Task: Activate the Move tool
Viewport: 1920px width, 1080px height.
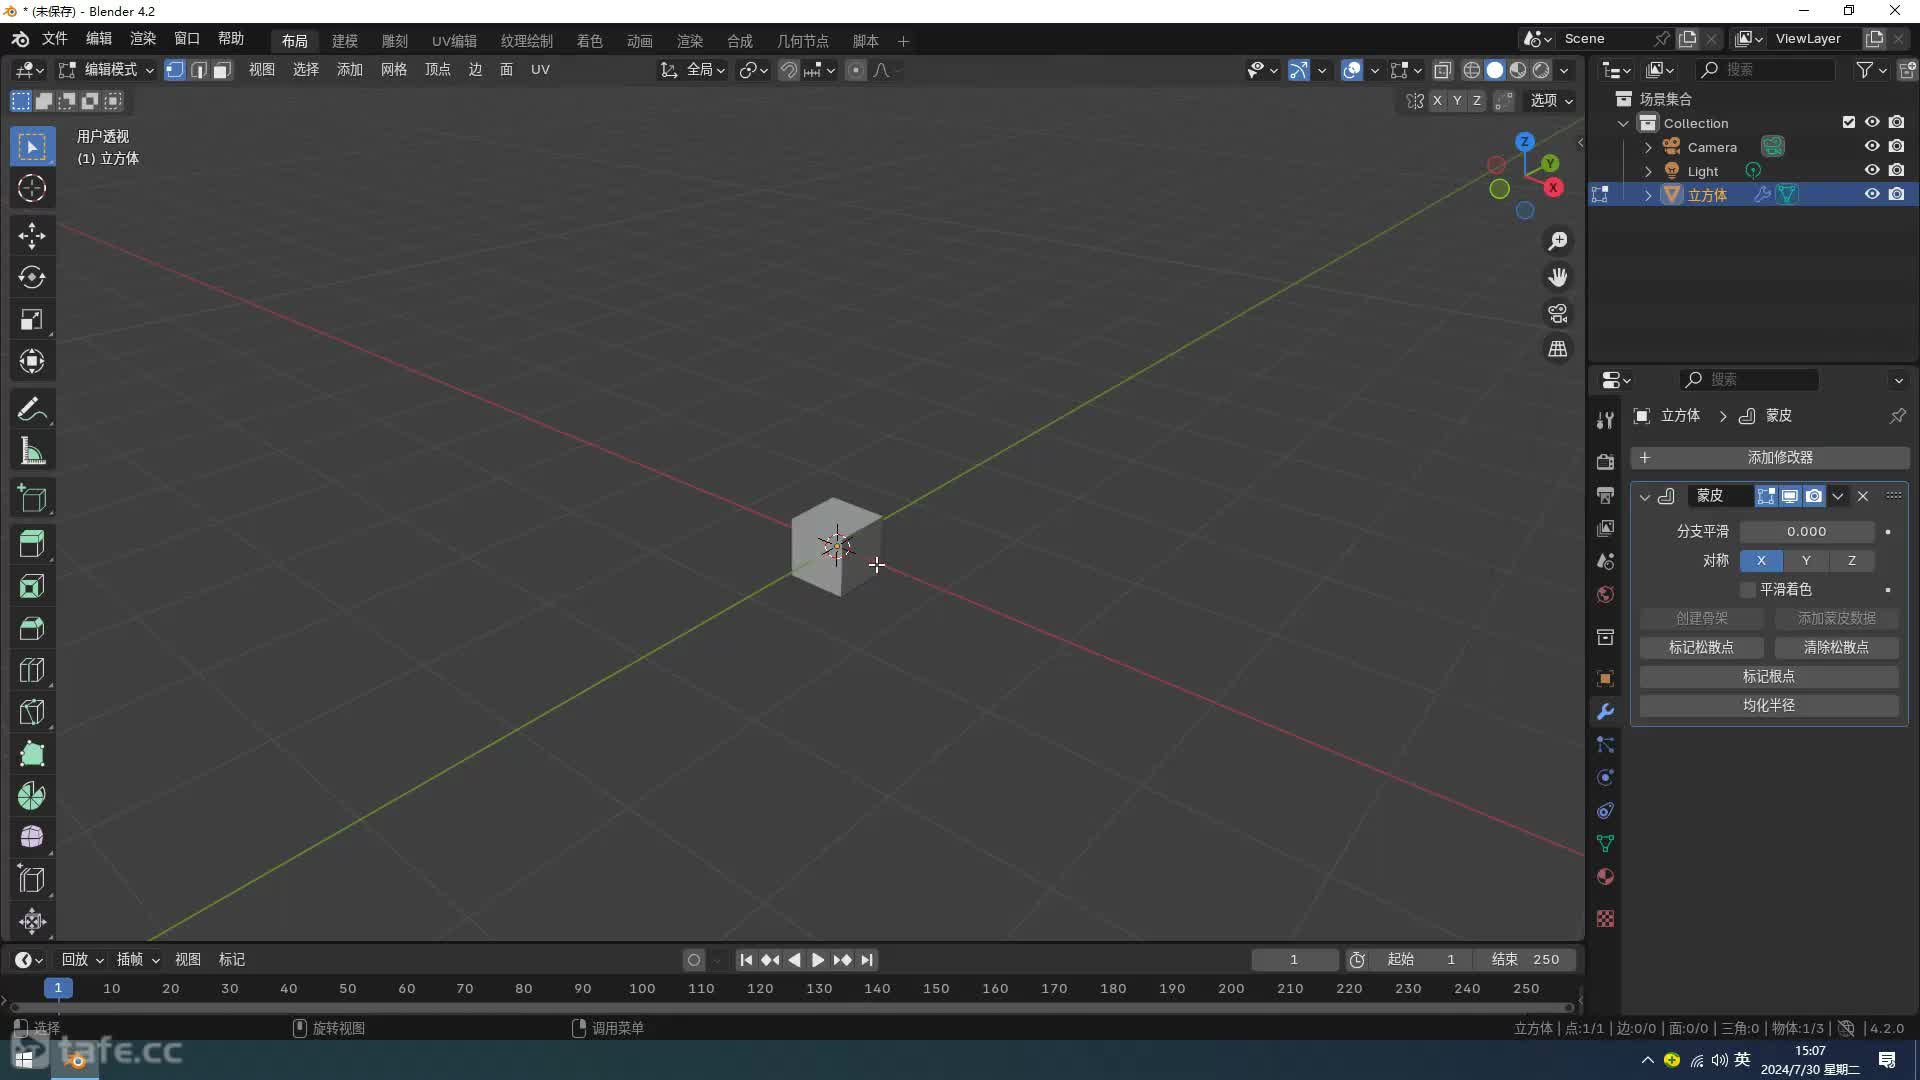Action: [32, 236]
